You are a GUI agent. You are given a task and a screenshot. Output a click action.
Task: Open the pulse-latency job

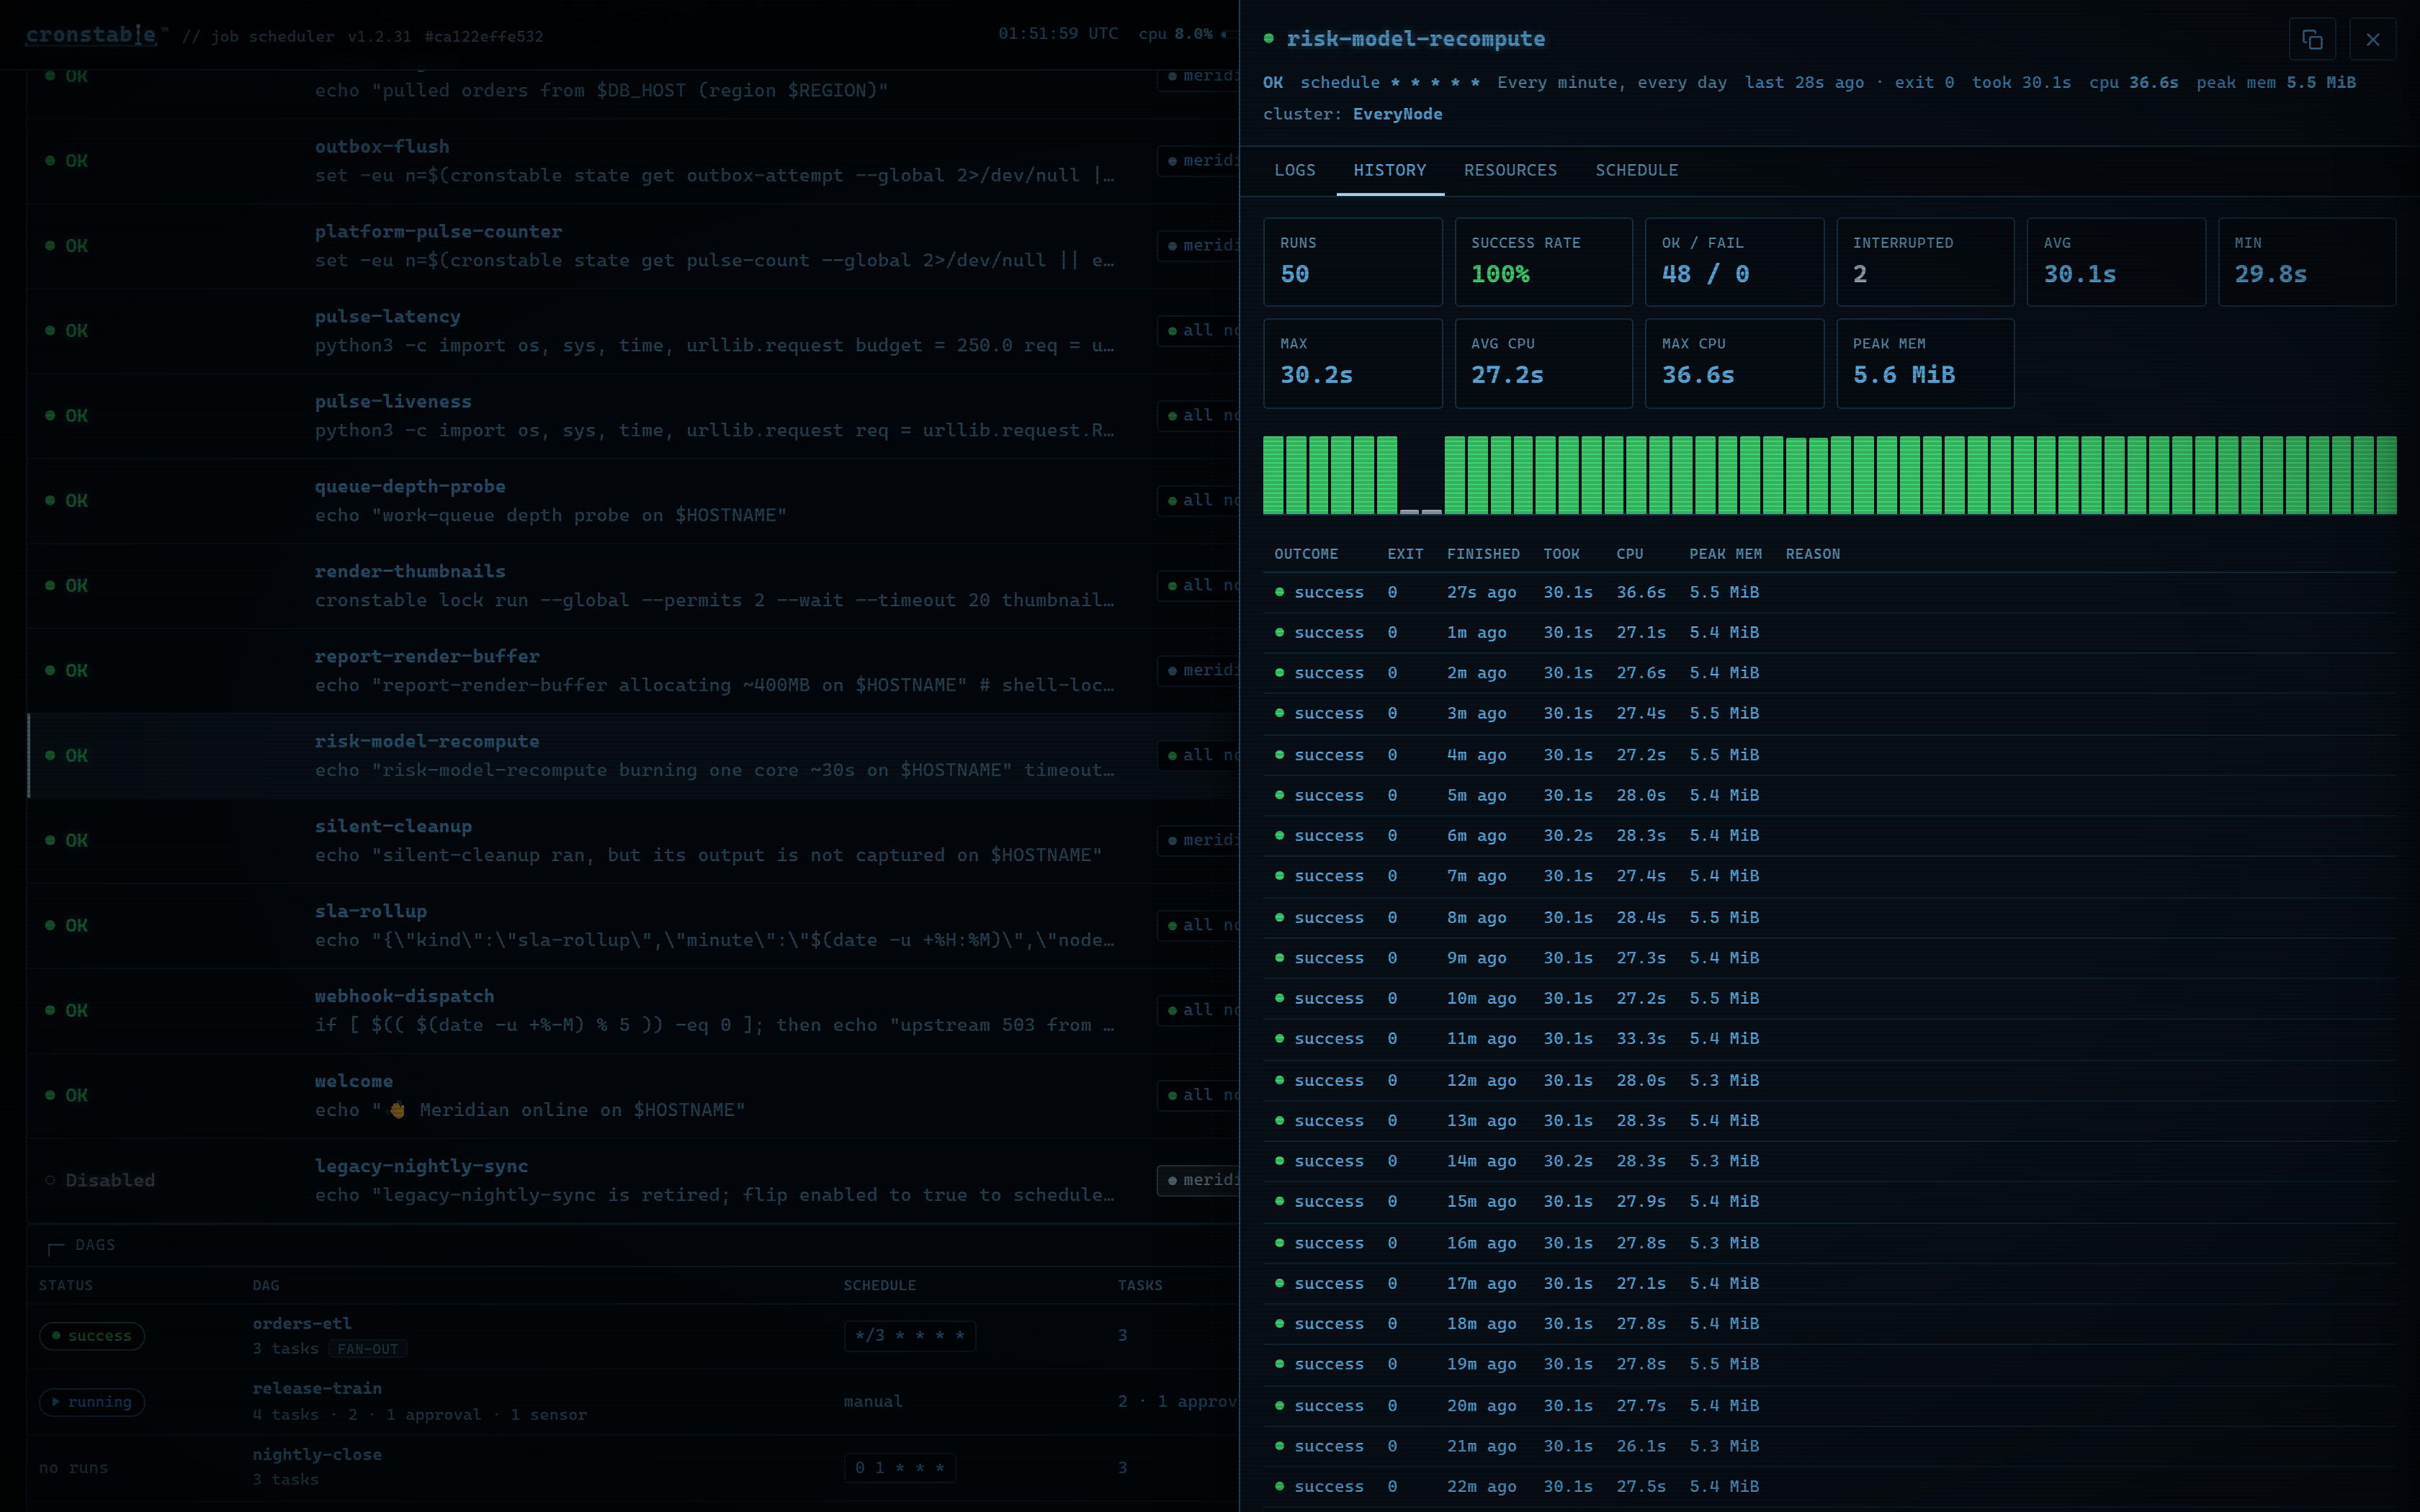pyautogui.click(x=632, y=331)
